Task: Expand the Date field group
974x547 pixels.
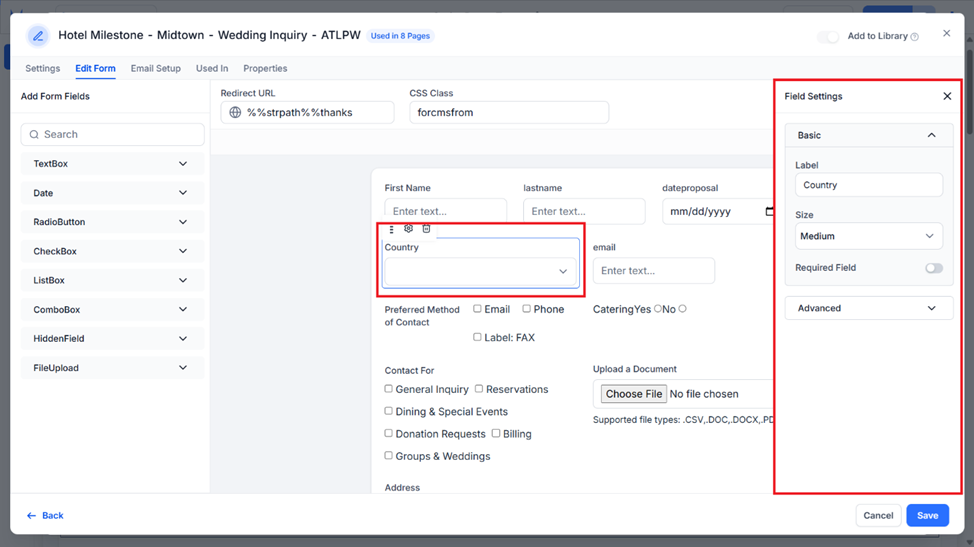Action: click(x=112, y=193)
